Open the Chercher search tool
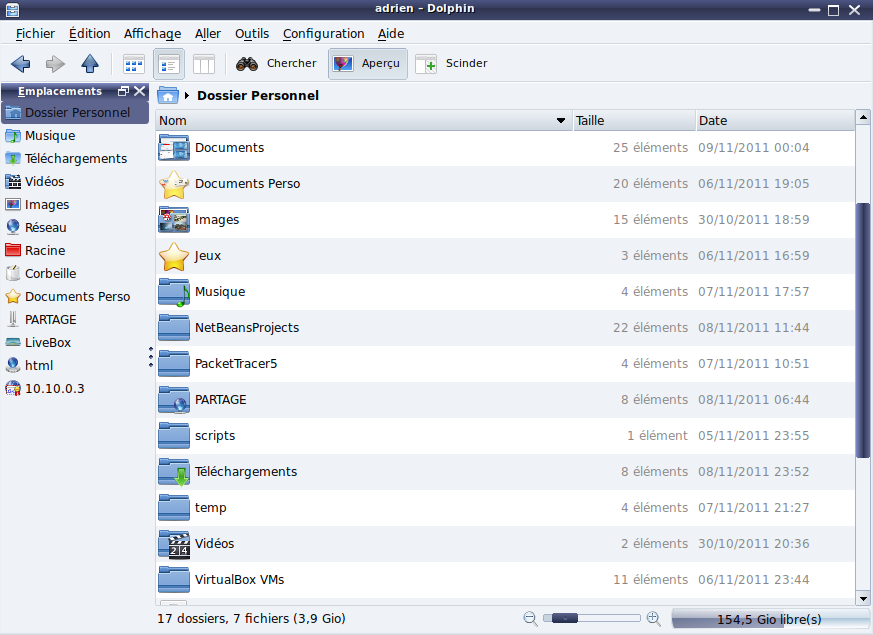Image resolution: width=873 pixels, height=635 pixels. 276,64
